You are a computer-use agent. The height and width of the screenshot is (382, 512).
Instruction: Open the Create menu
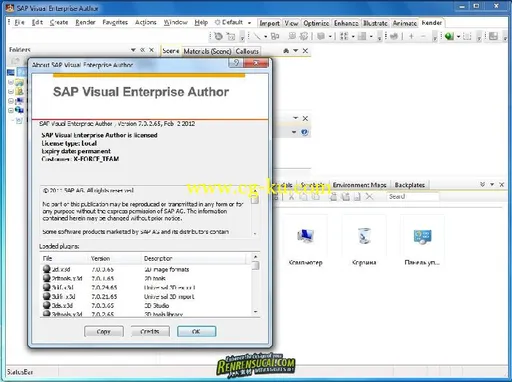[59, 22]
